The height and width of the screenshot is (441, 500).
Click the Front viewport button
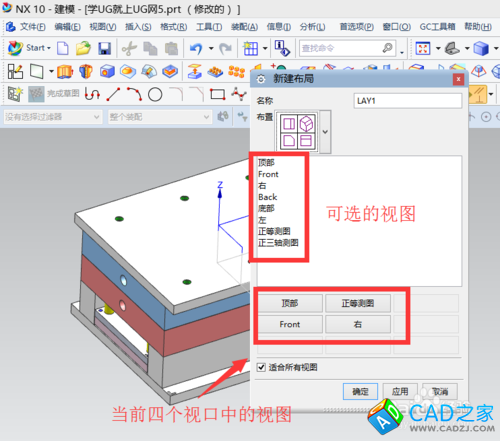point(290,324)
